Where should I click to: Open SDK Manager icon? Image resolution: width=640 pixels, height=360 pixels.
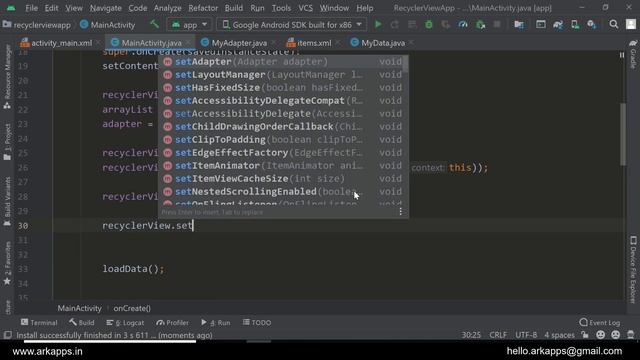[x=592, y=25]
